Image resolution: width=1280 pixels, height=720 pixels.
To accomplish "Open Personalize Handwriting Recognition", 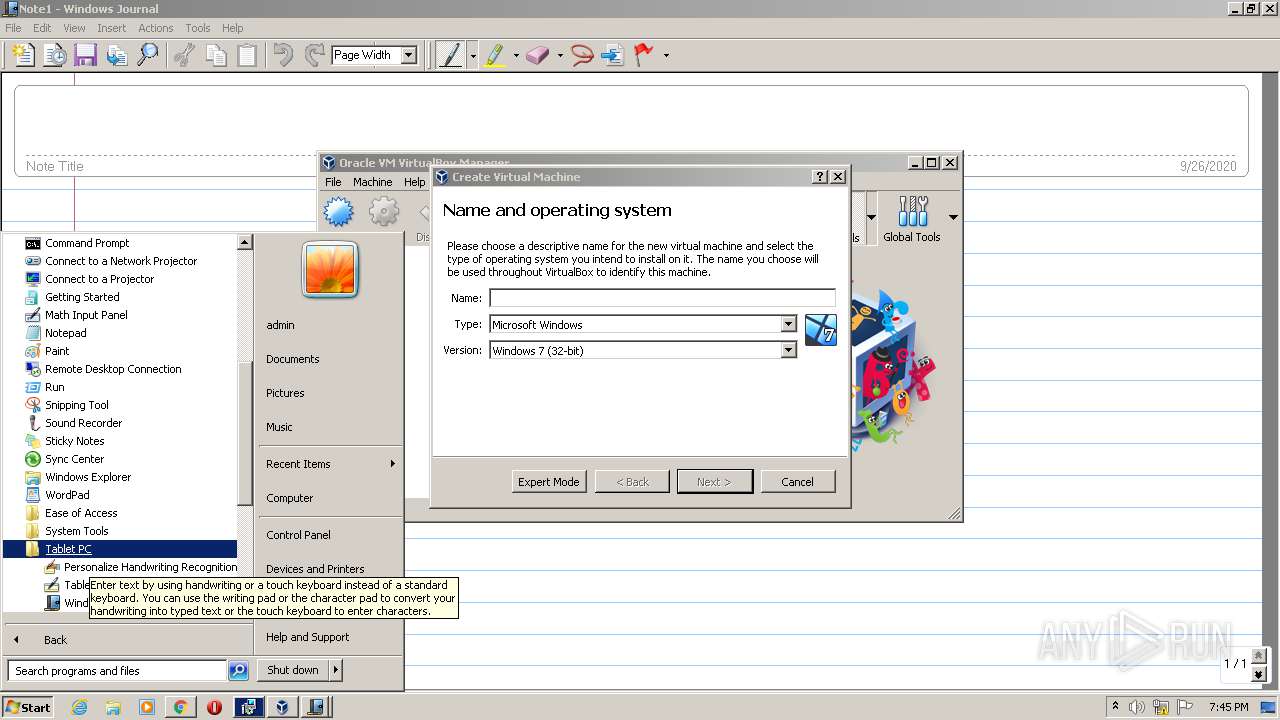I will [150, 567].
